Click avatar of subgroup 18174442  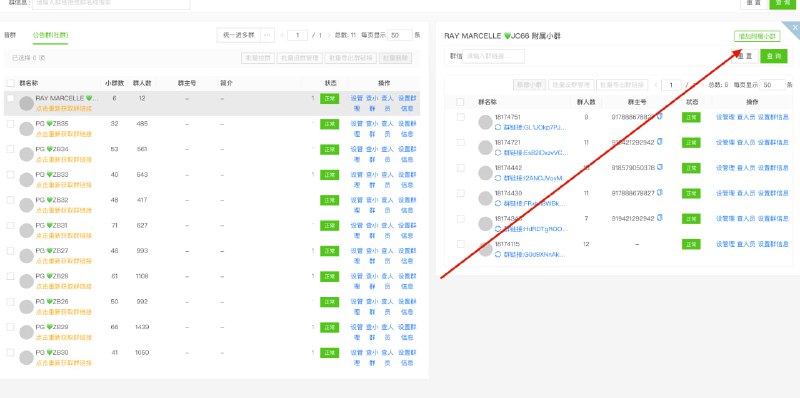point(486,173)
